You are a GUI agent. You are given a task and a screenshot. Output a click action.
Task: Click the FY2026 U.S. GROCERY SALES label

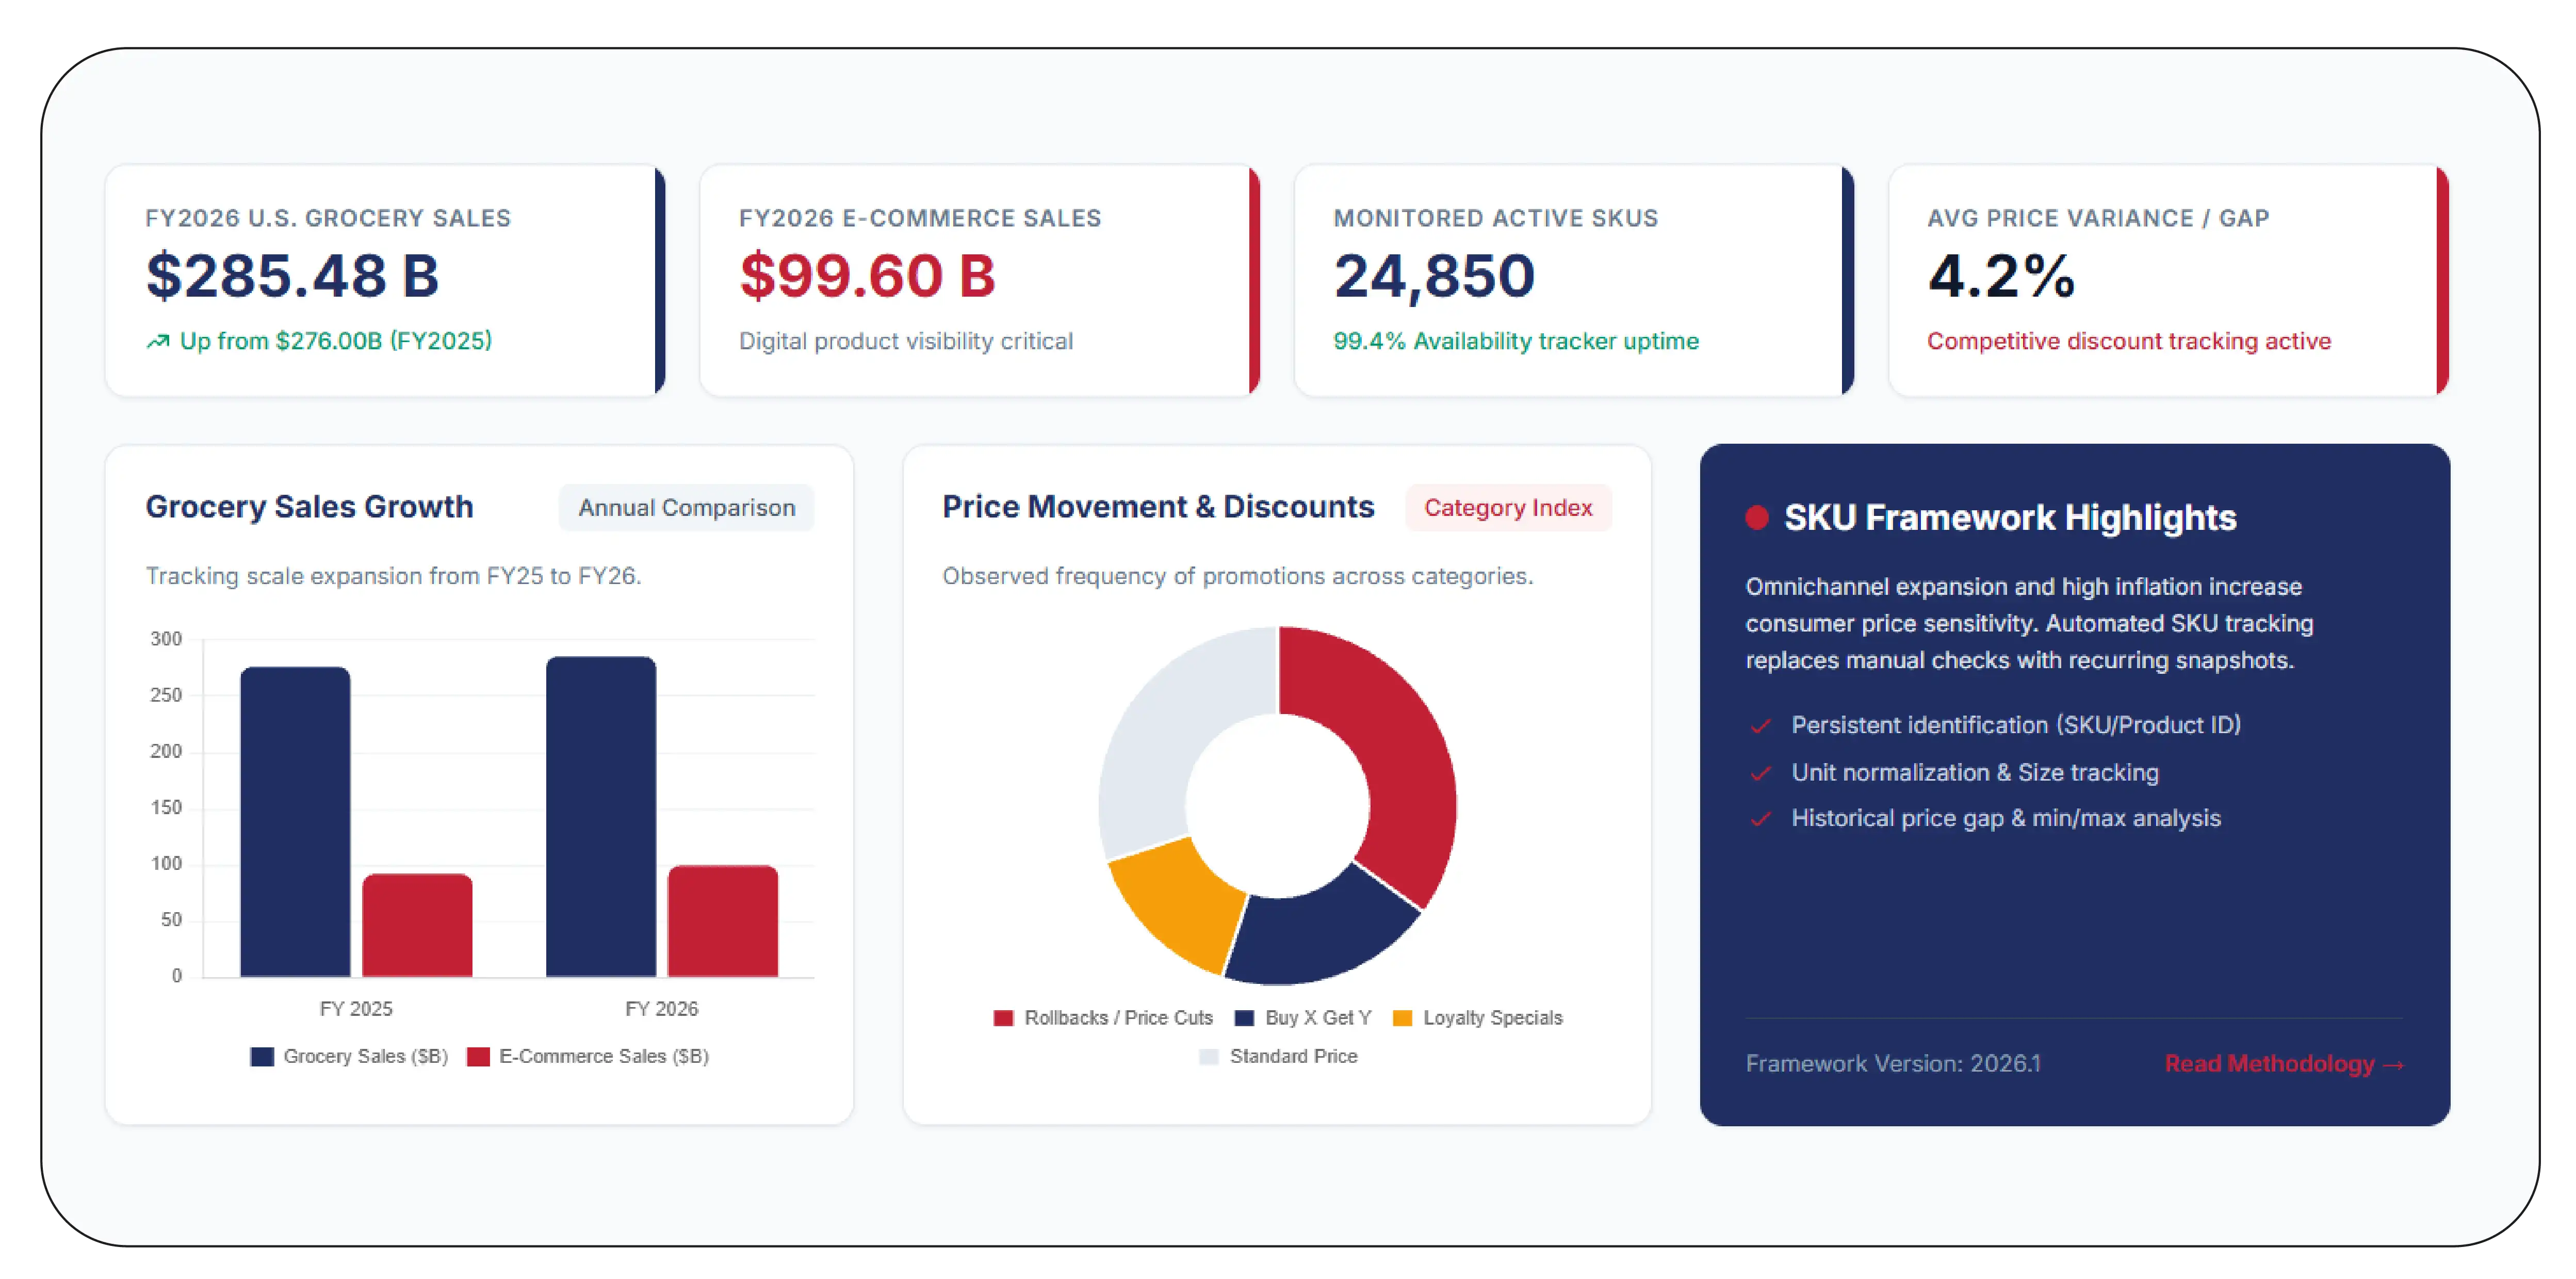point(328,218)
